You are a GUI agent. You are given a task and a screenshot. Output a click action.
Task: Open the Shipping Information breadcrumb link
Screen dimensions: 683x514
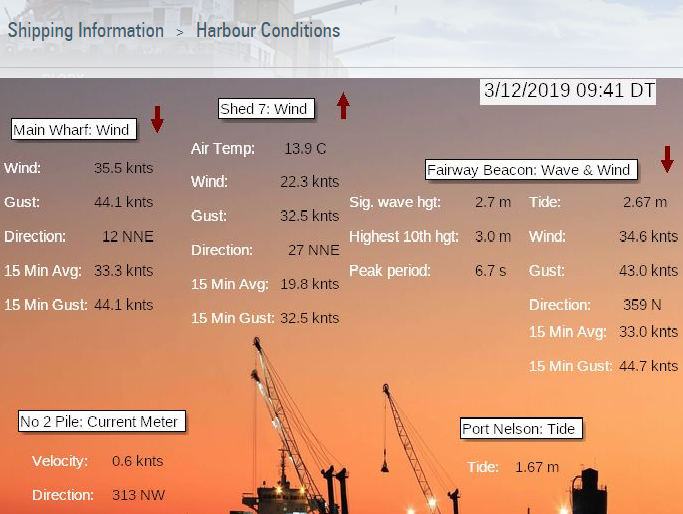pos(86,31)
